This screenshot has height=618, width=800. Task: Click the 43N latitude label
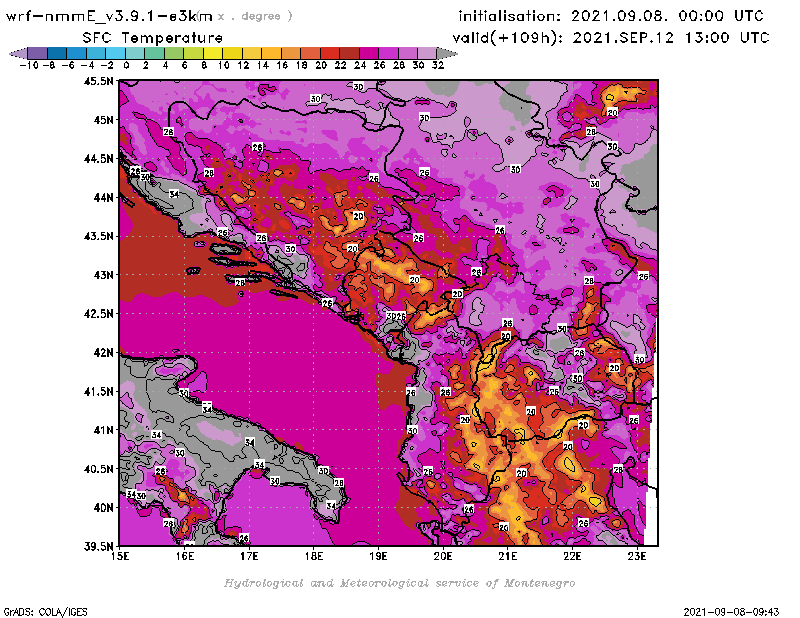click(x=103, y=275)
